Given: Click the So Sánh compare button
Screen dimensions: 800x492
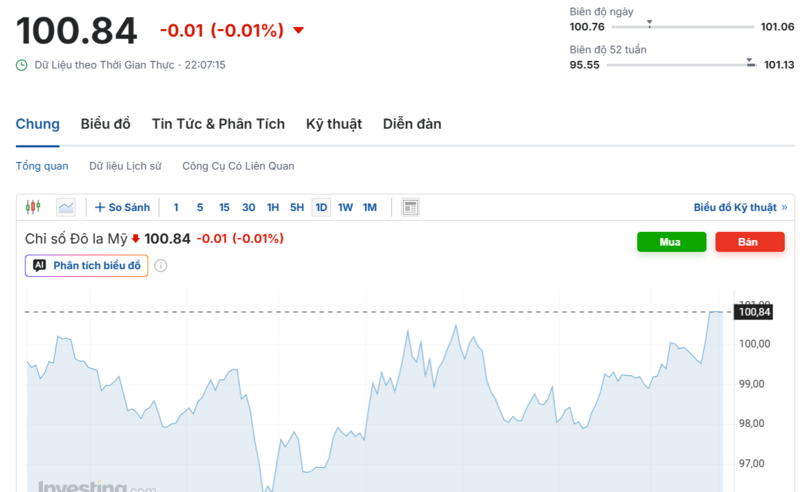Looking at the screenshot, I should 122,207.
